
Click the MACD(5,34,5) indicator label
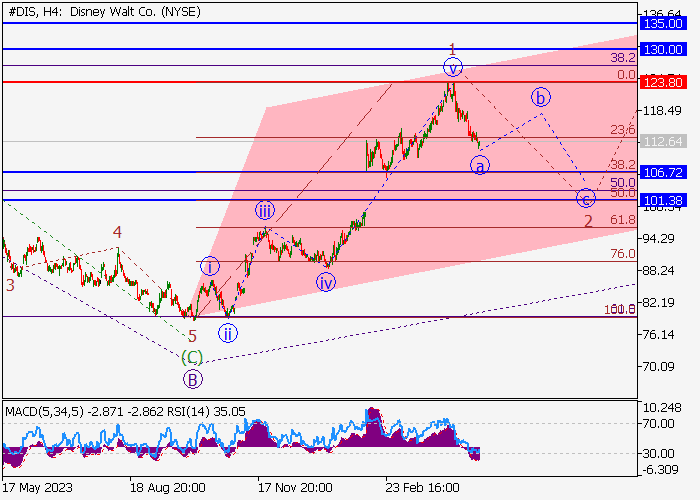[44, 412]
